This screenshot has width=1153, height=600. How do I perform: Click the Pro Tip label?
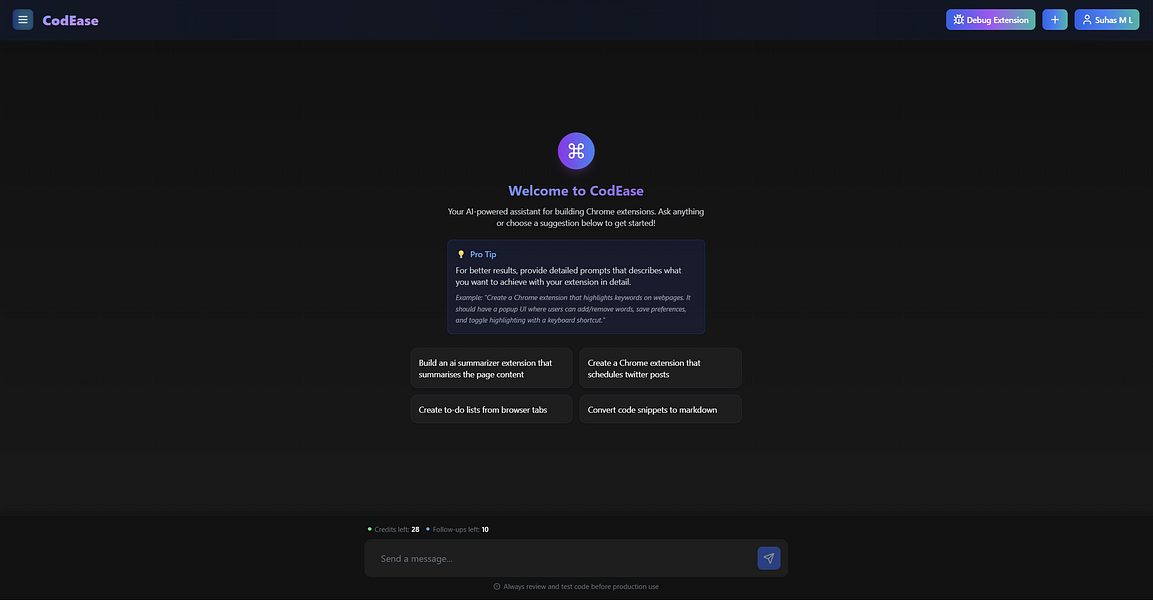point(483,254)
